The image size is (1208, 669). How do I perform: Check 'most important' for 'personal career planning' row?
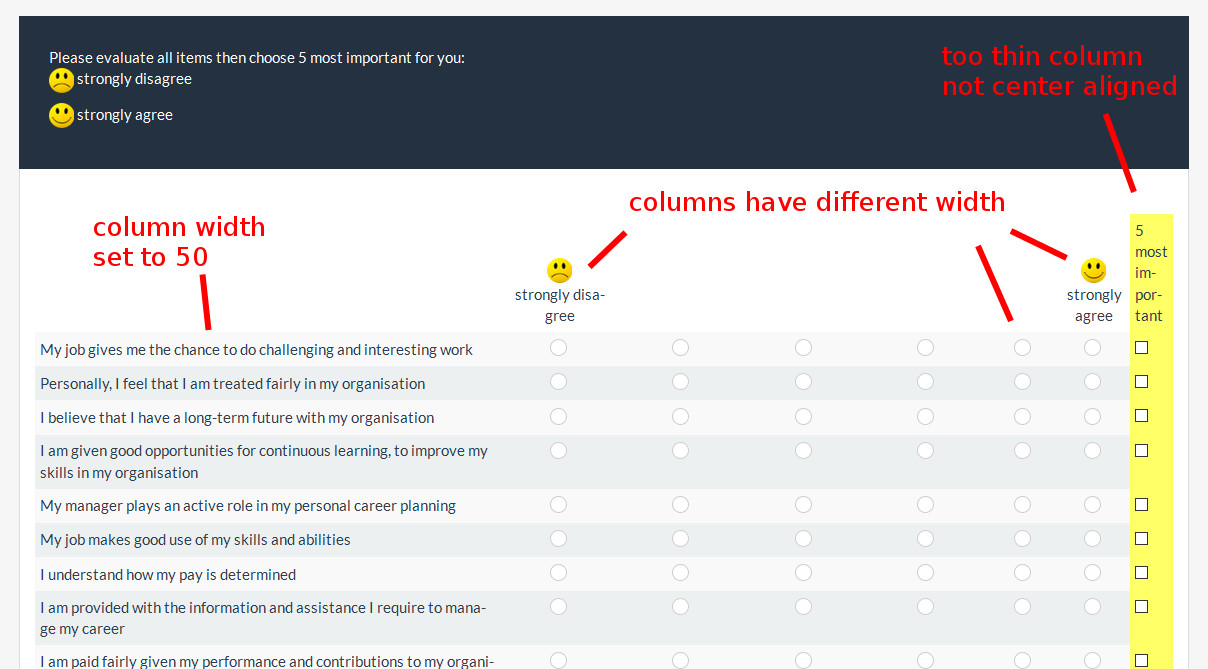[1141, 505]
